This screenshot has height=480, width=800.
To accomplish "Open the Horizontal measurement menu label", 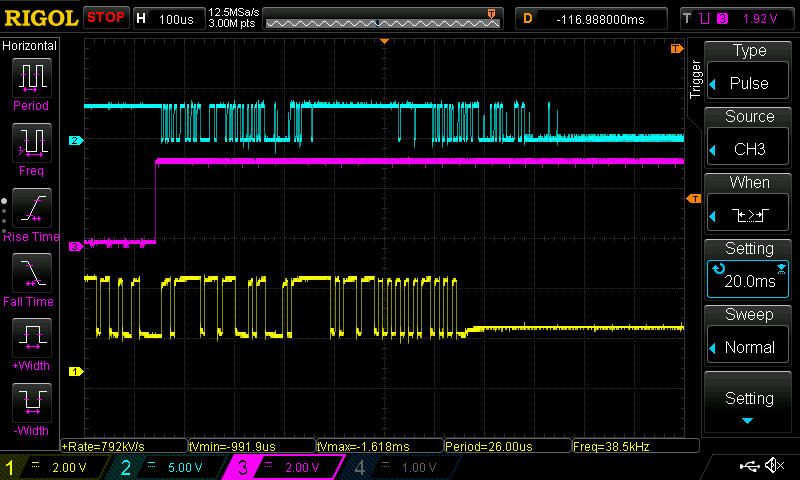I will pos(29,46).
